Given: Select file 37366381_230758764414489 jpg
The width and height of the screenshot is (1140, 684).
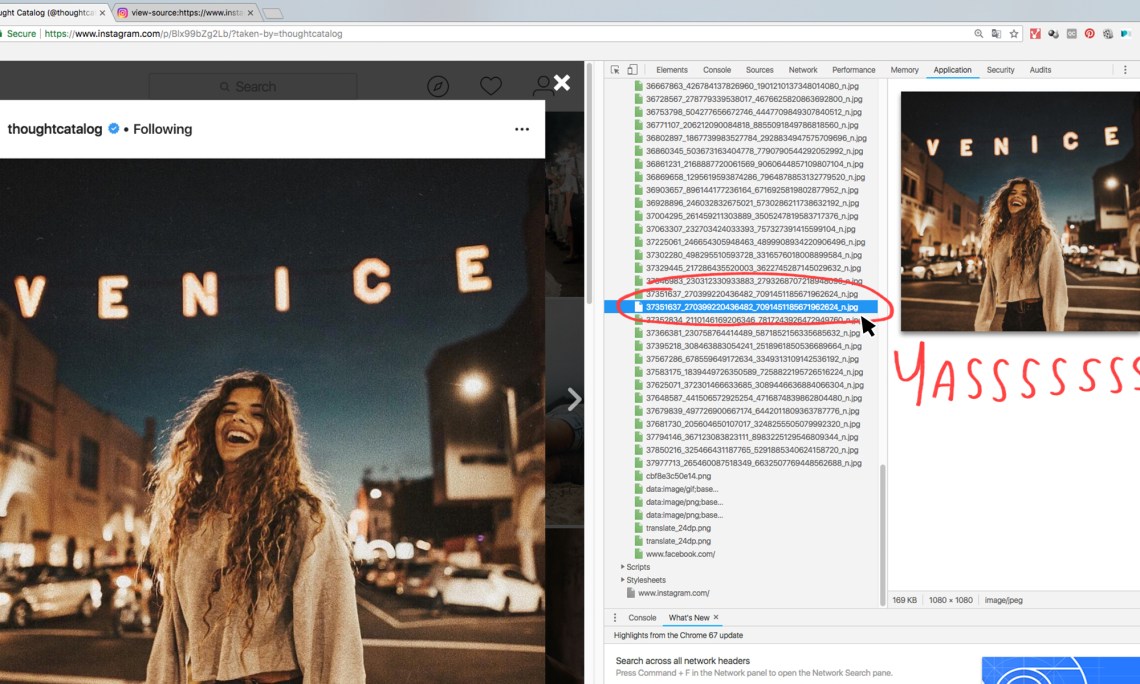Looking at the screenshot, I should point(753,333).
